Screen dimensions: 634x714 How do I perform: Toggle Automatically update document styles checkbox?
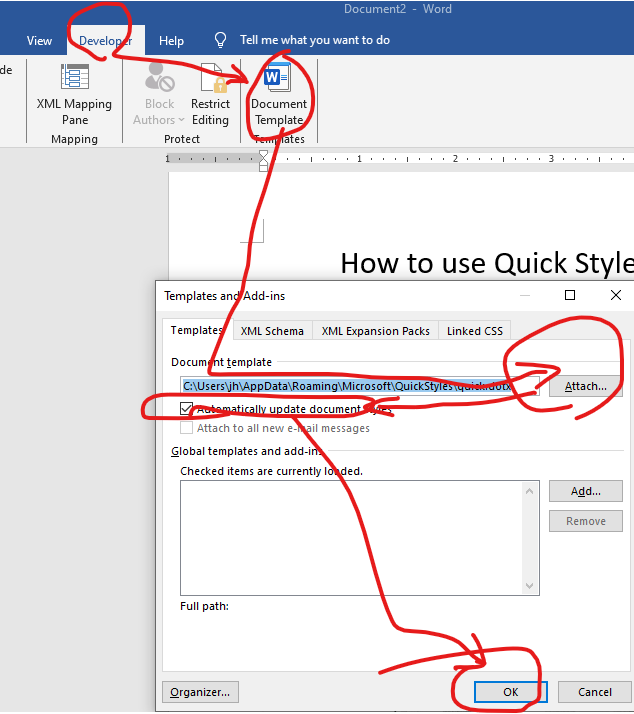point(186,408)
